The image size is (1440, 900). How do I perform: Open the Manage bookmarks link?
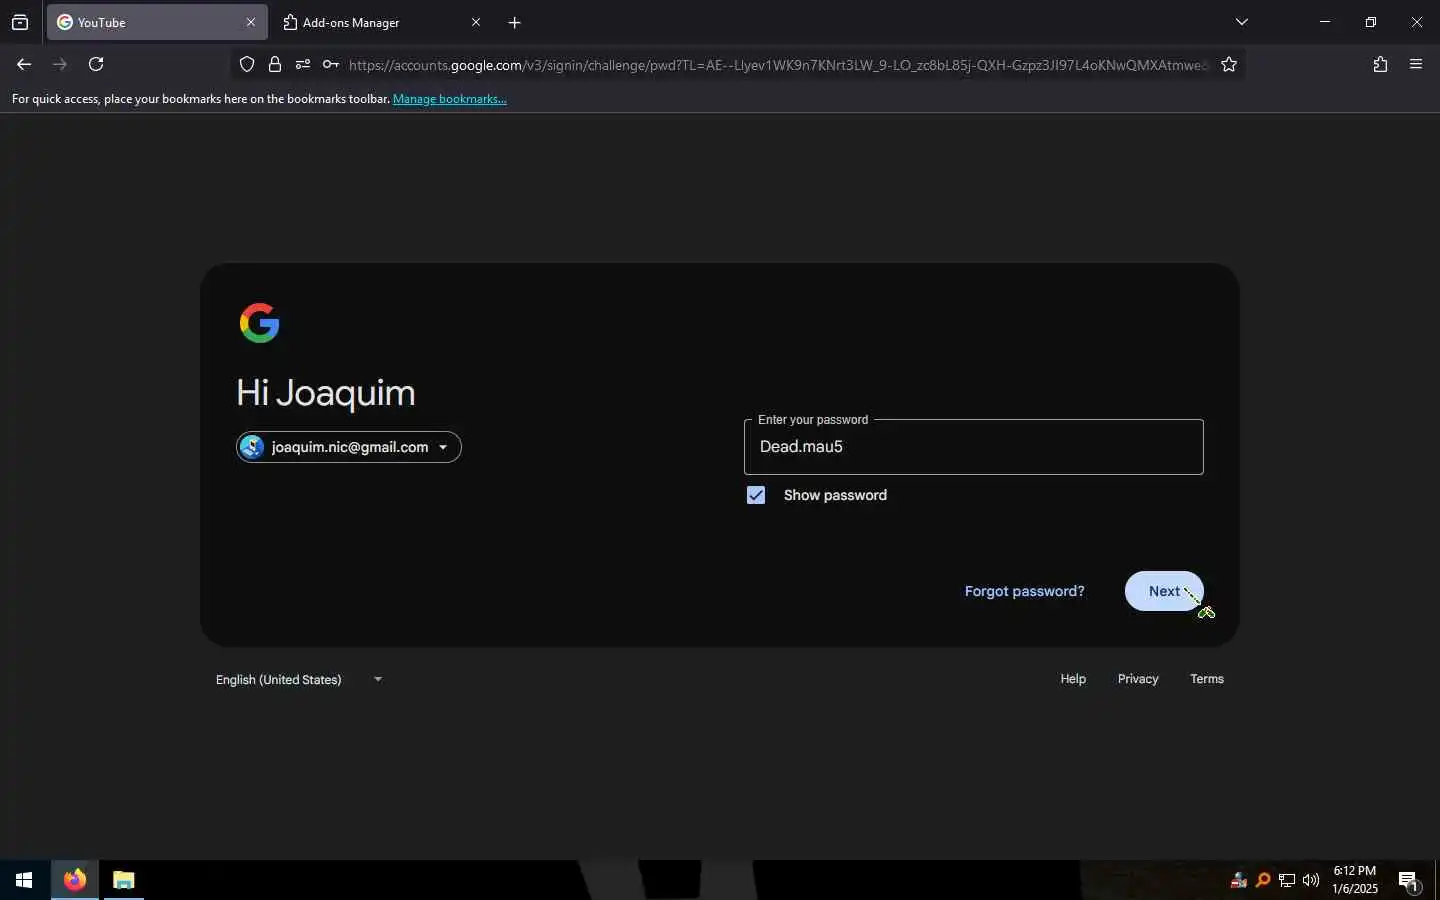coord(450,99)
